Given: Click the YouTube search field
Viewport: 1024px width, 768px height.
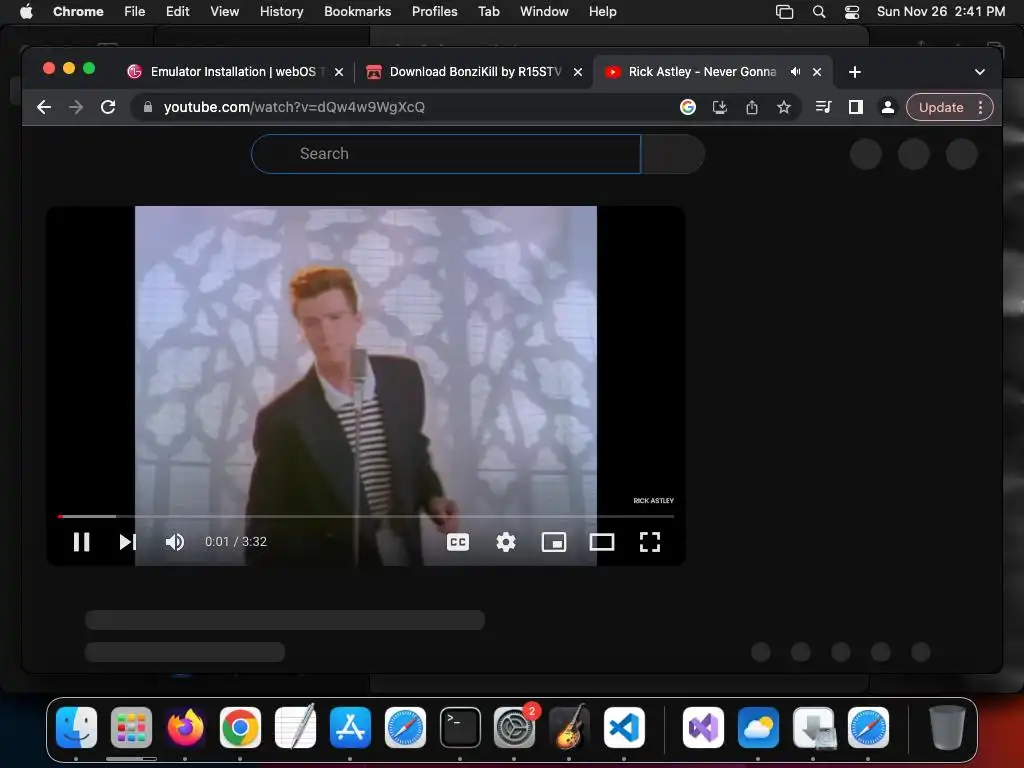Looking at the screenshot, I should 446,154.
